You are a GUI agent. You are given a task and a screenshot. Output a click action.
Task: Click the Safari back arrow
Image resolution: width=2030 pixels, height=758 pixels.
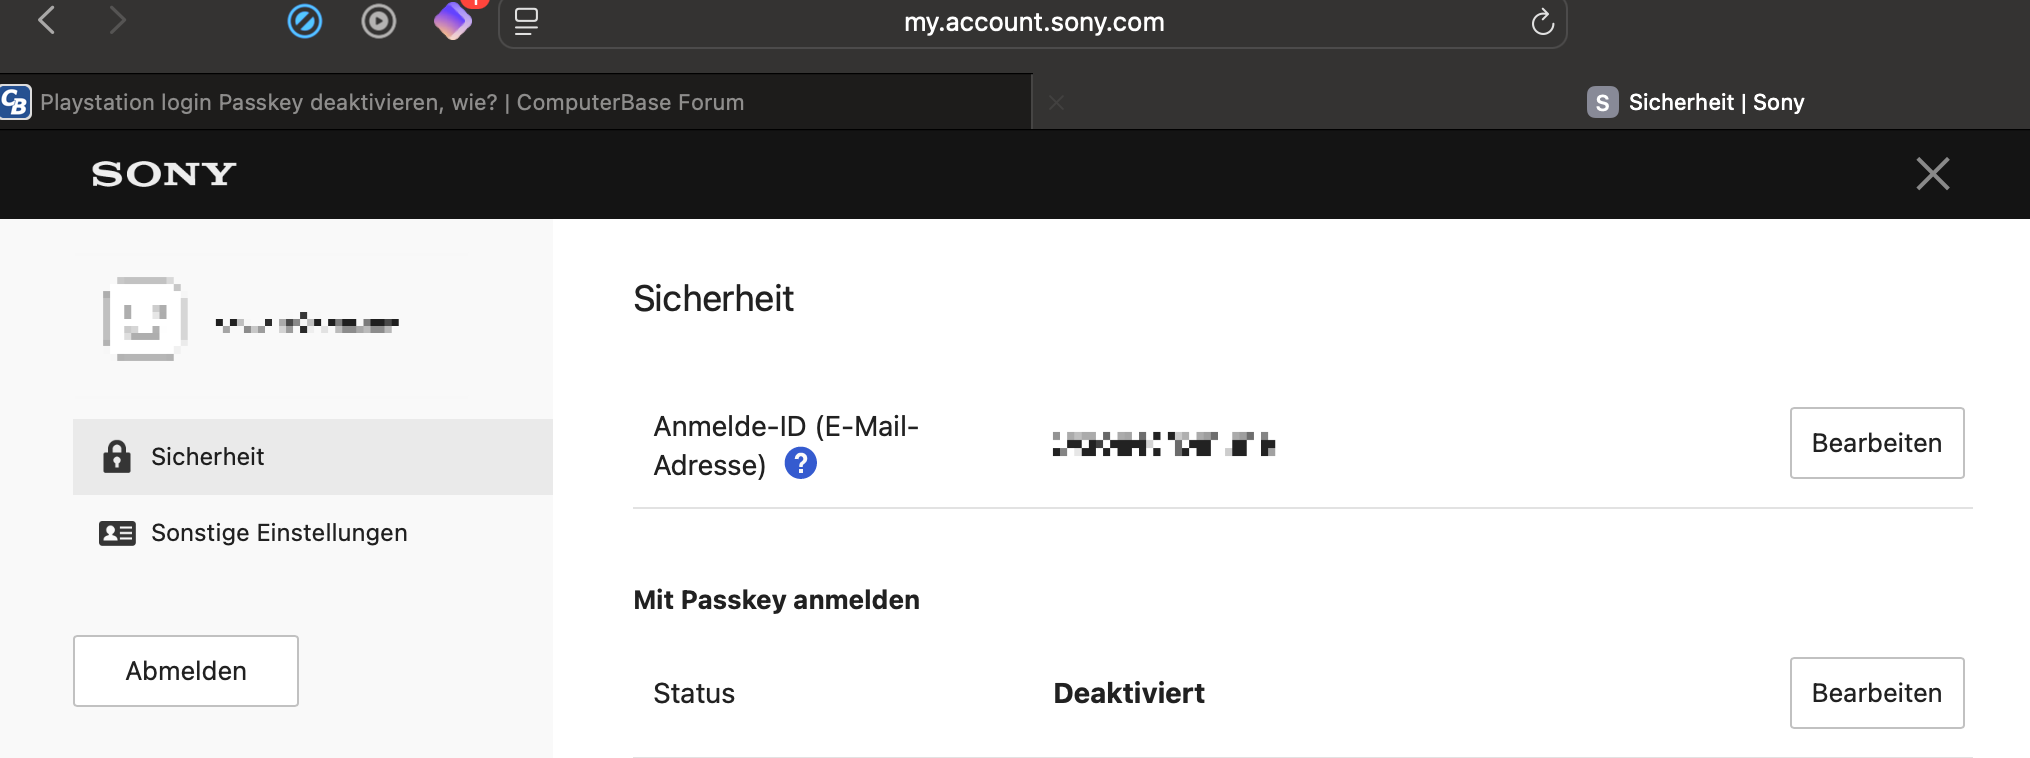[x=46, y=20]
